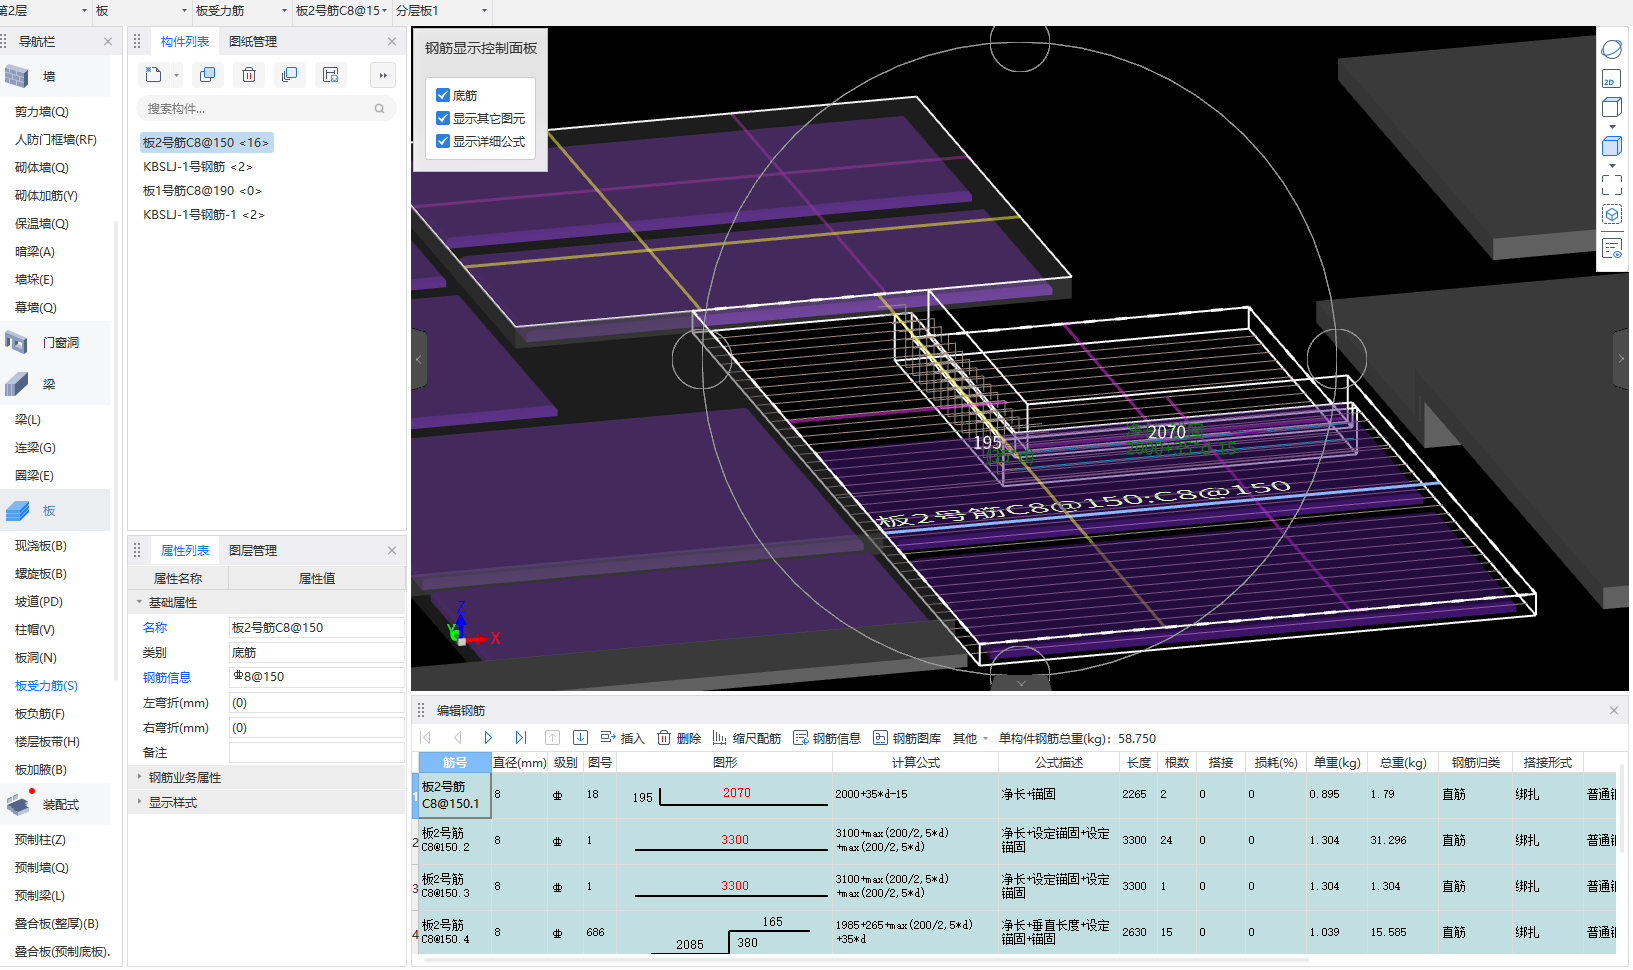Click the delete component trash icon
Viewport: 1633px width, 970px height.
click(x=249, y=75)
